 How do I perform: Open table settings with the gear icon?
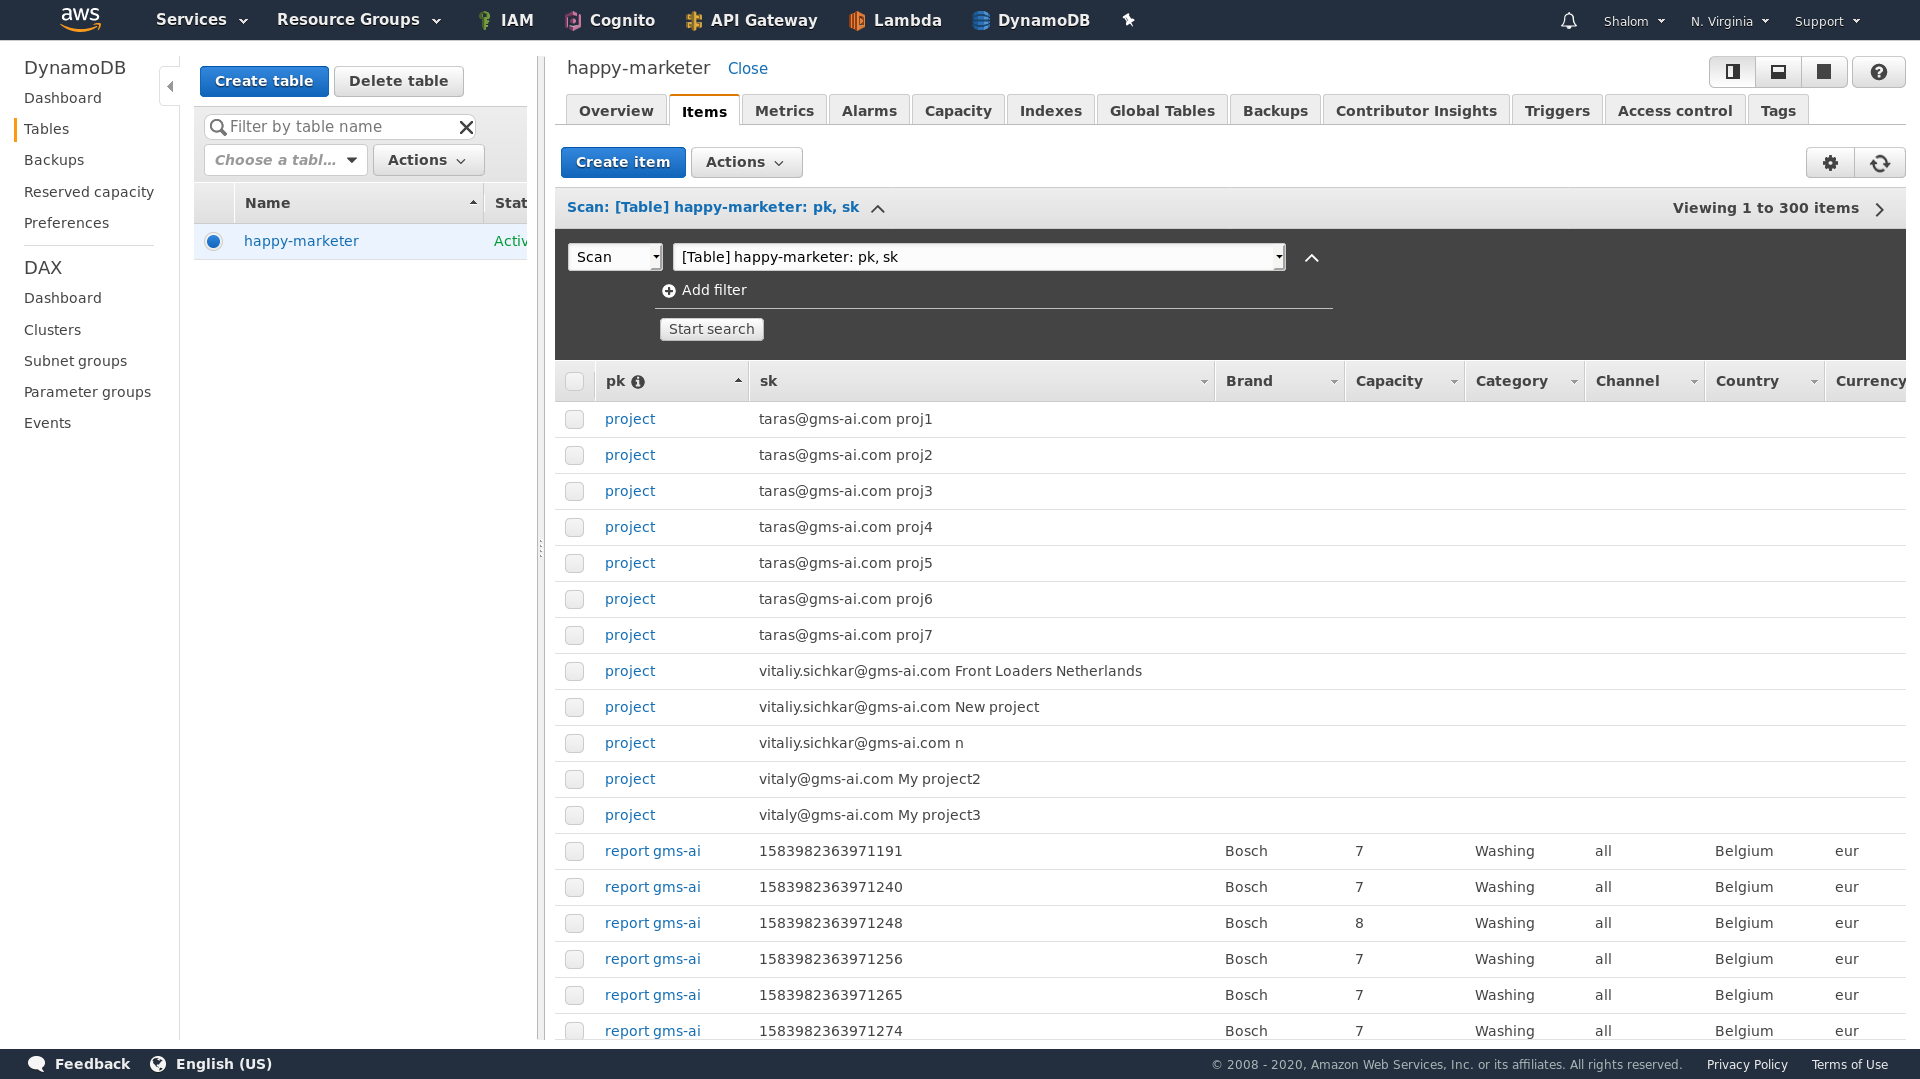click(x=1831, y=162)
